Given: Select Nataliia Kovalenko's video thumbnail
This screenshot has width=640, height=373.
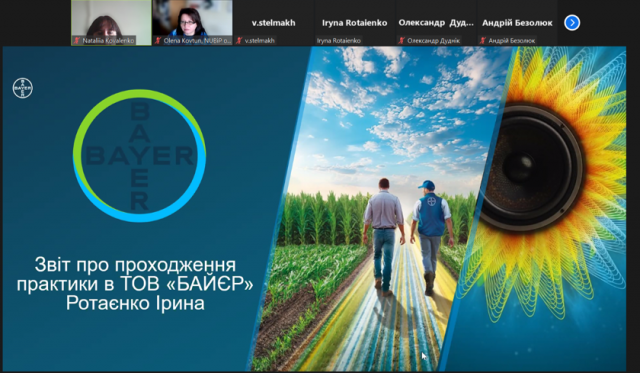Looking at the screenshot, I should tap(111, 22).
